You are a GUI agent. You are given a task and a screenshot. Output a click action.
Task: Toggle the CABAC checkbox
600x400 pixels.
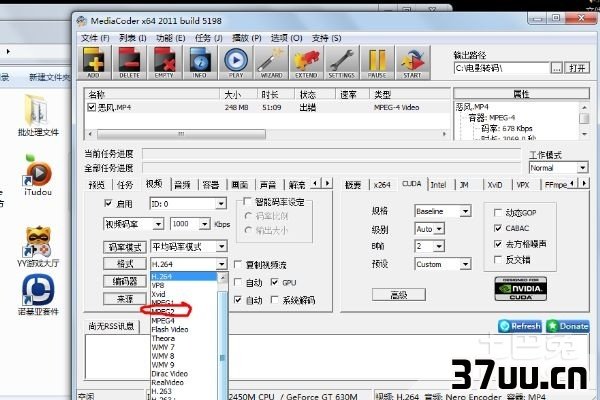[498, 228]
